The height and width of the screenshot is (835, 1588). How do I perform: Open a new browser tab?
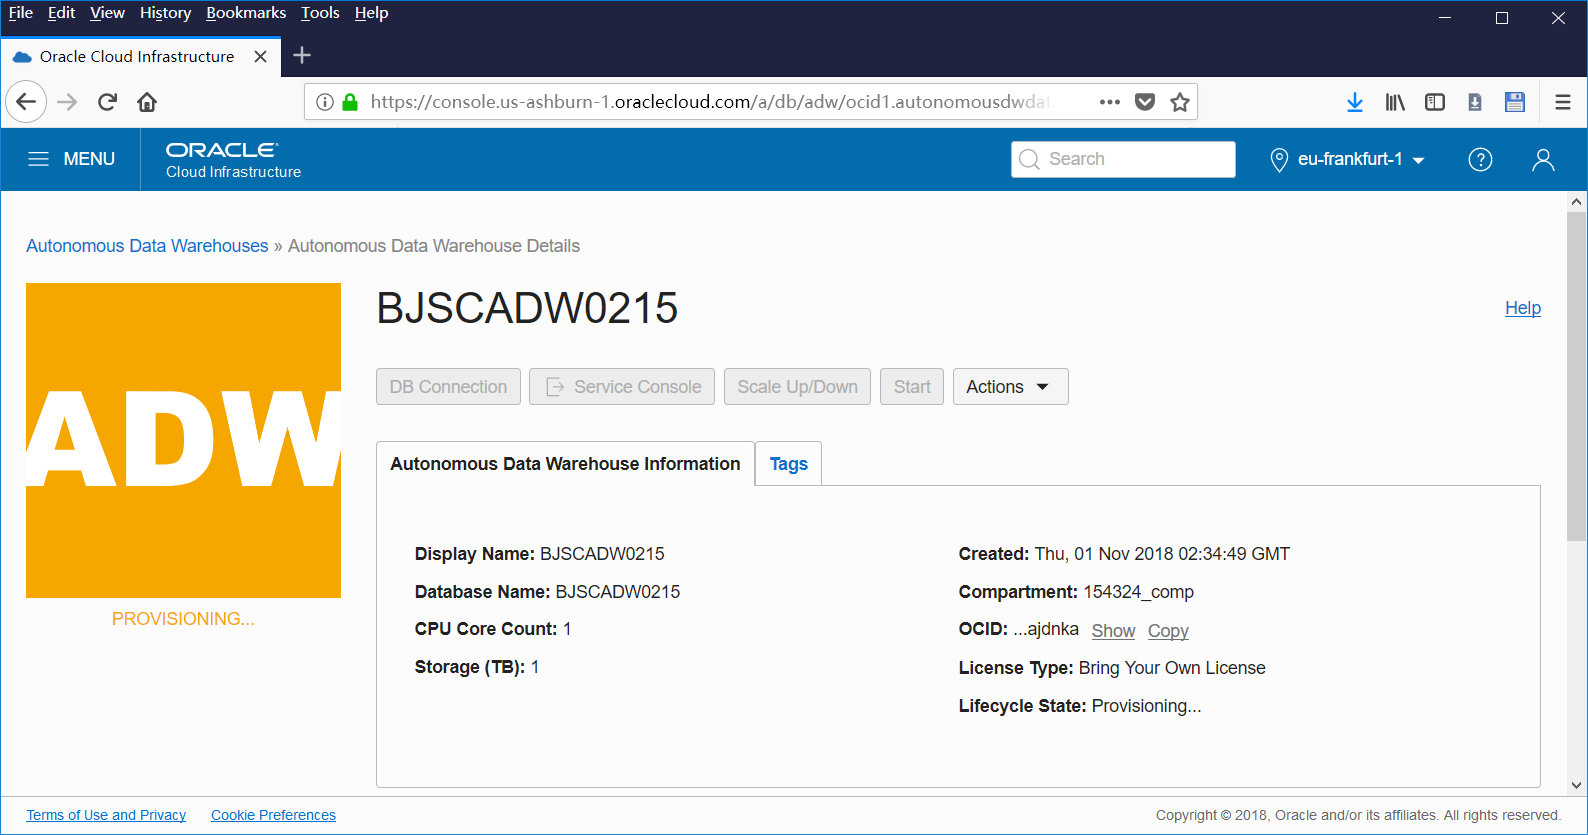(302, 56)
